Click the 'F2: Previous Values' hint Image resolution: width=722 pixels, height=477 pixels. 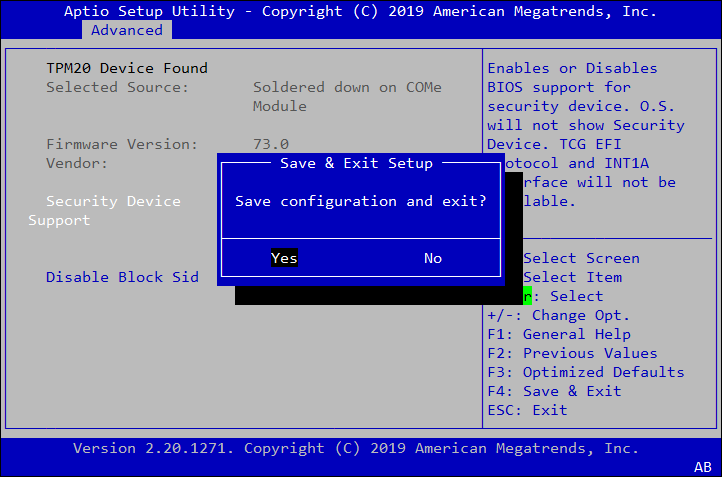coord(572,353)
